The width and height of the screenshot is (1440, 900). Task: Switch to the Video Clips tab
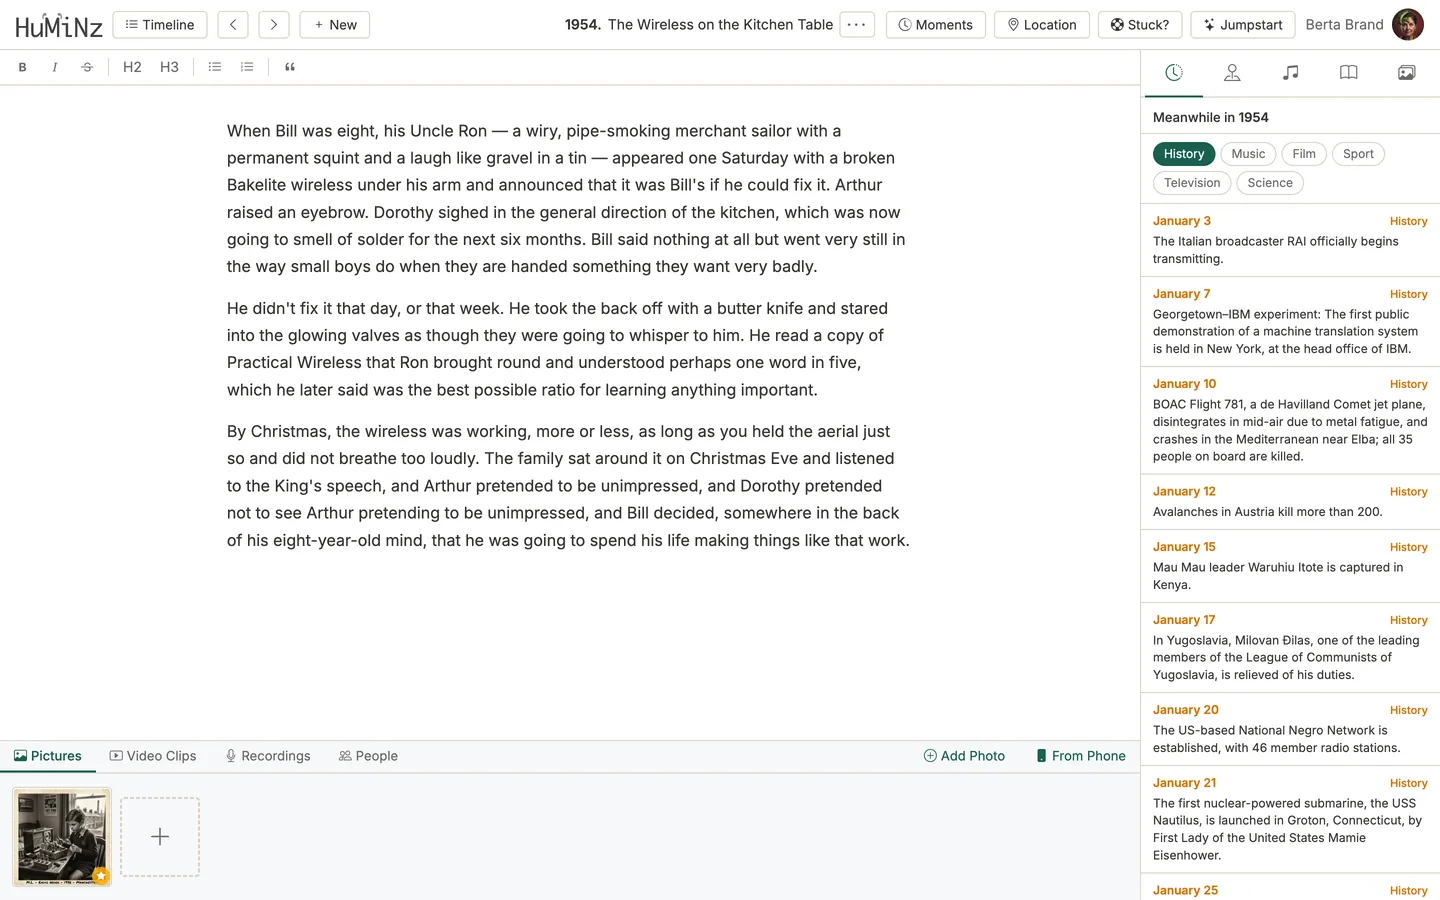click(153, 756)
